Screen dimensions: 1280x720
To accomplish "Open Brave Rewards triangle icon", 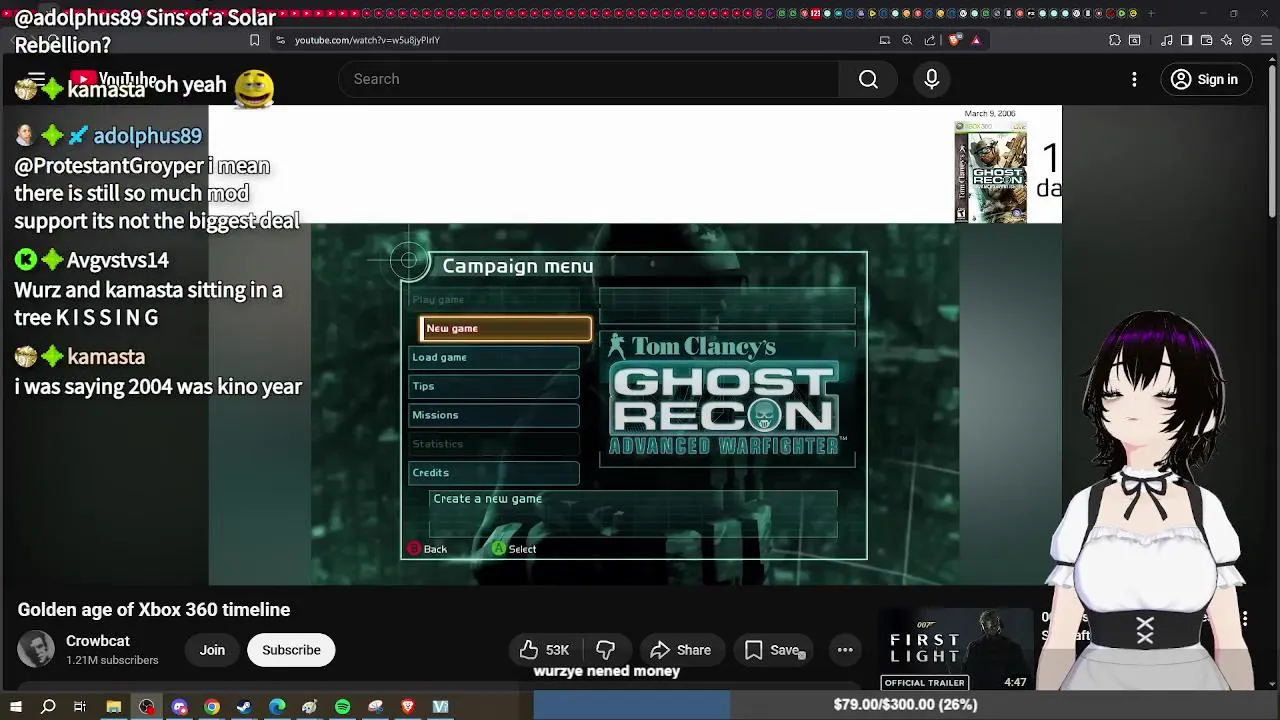I will (976, 40).
